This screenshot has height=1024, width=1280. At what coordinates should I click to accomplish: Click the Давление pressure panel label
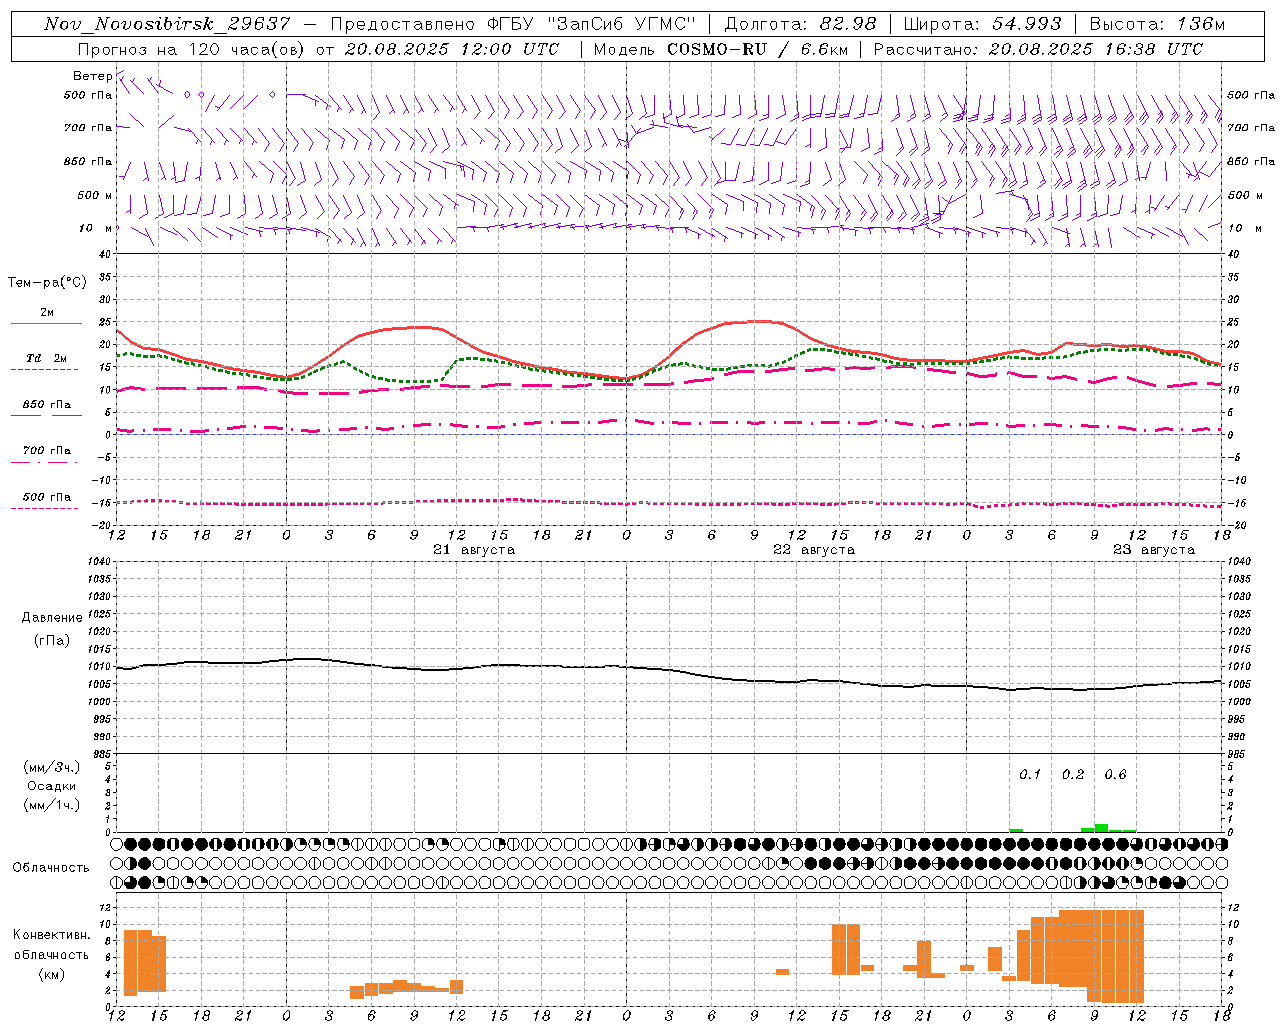[52, 618]
